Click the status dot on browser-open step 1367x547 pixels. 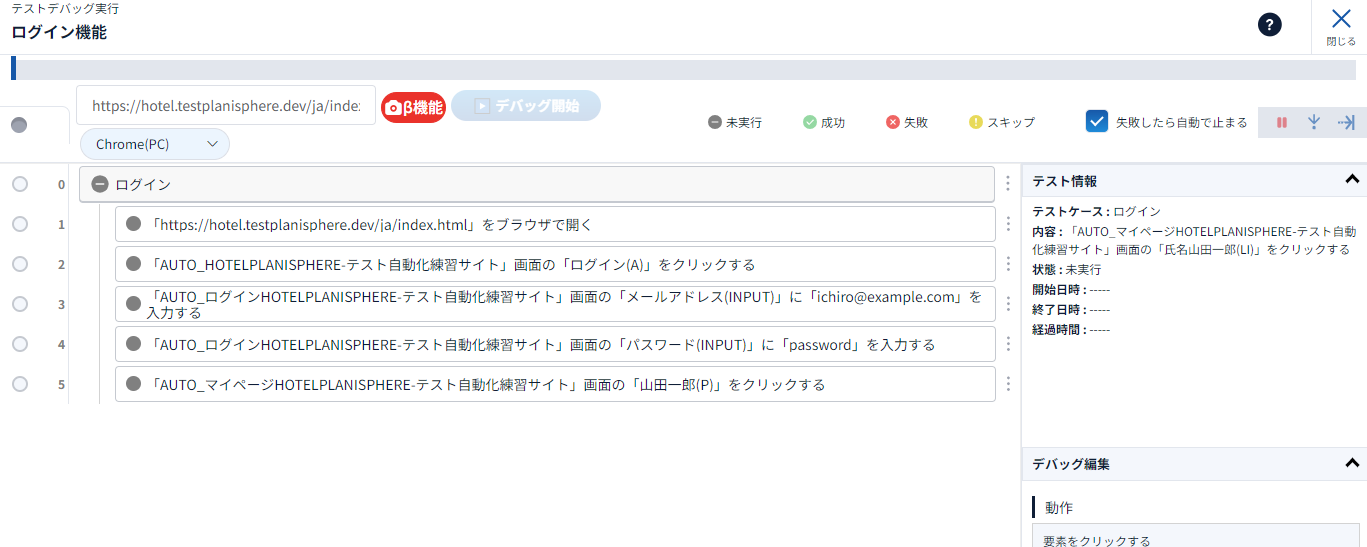(x=134, y=224)
